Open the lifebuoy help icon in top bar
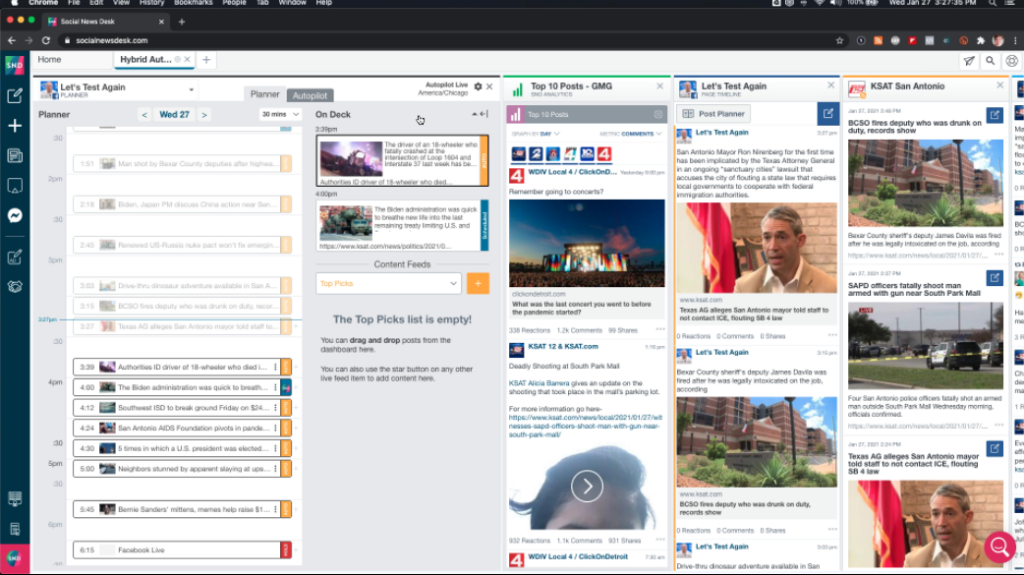Viewport: 1024px width, 575px height. [x=1012, y=61]
